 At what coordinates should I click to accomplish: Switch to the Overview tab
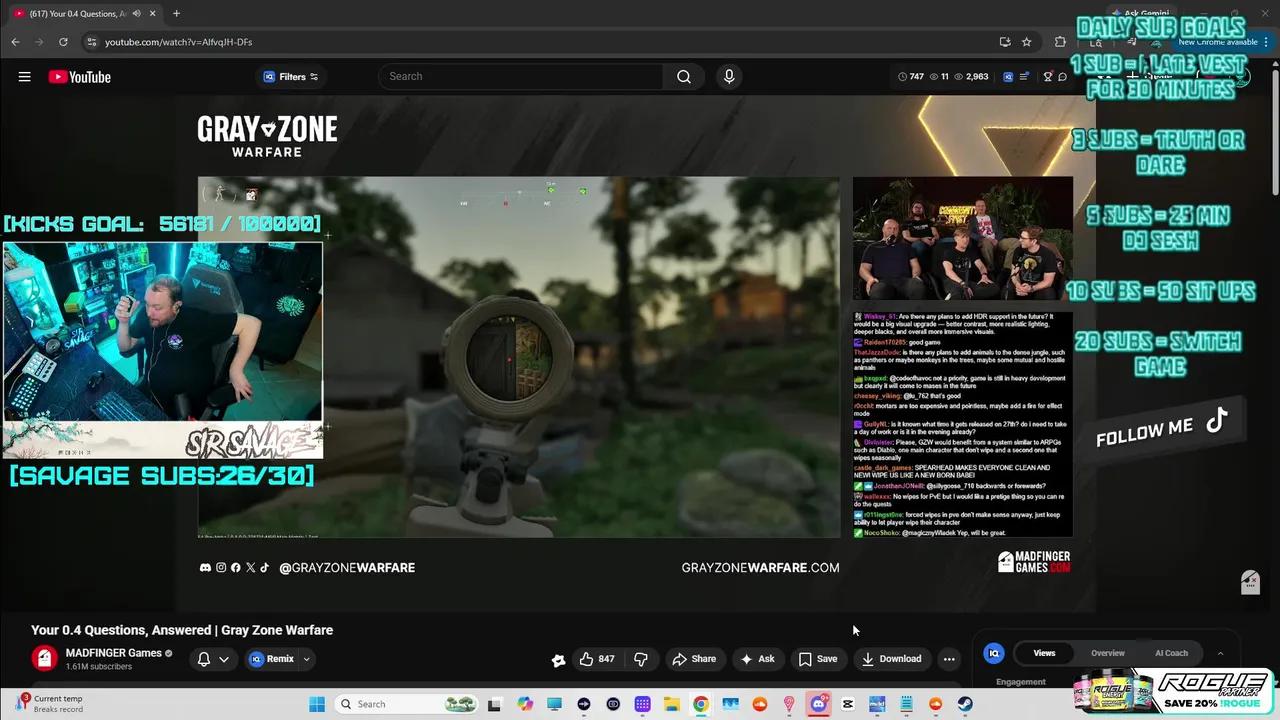pyautogui.click(x=1108, y=653)
